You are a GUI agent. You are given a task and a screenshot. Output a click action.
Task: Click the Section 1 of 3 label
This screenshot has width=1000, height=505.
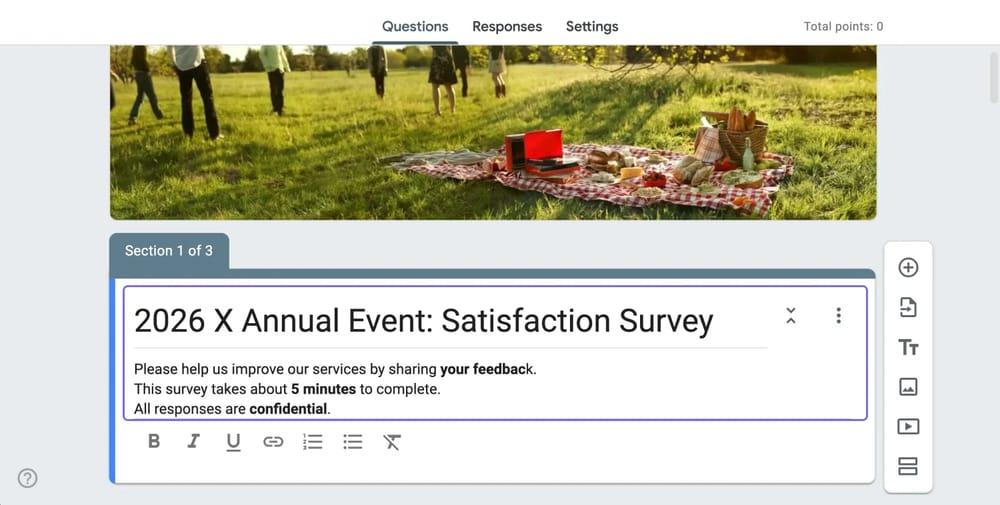click(169, 251)
